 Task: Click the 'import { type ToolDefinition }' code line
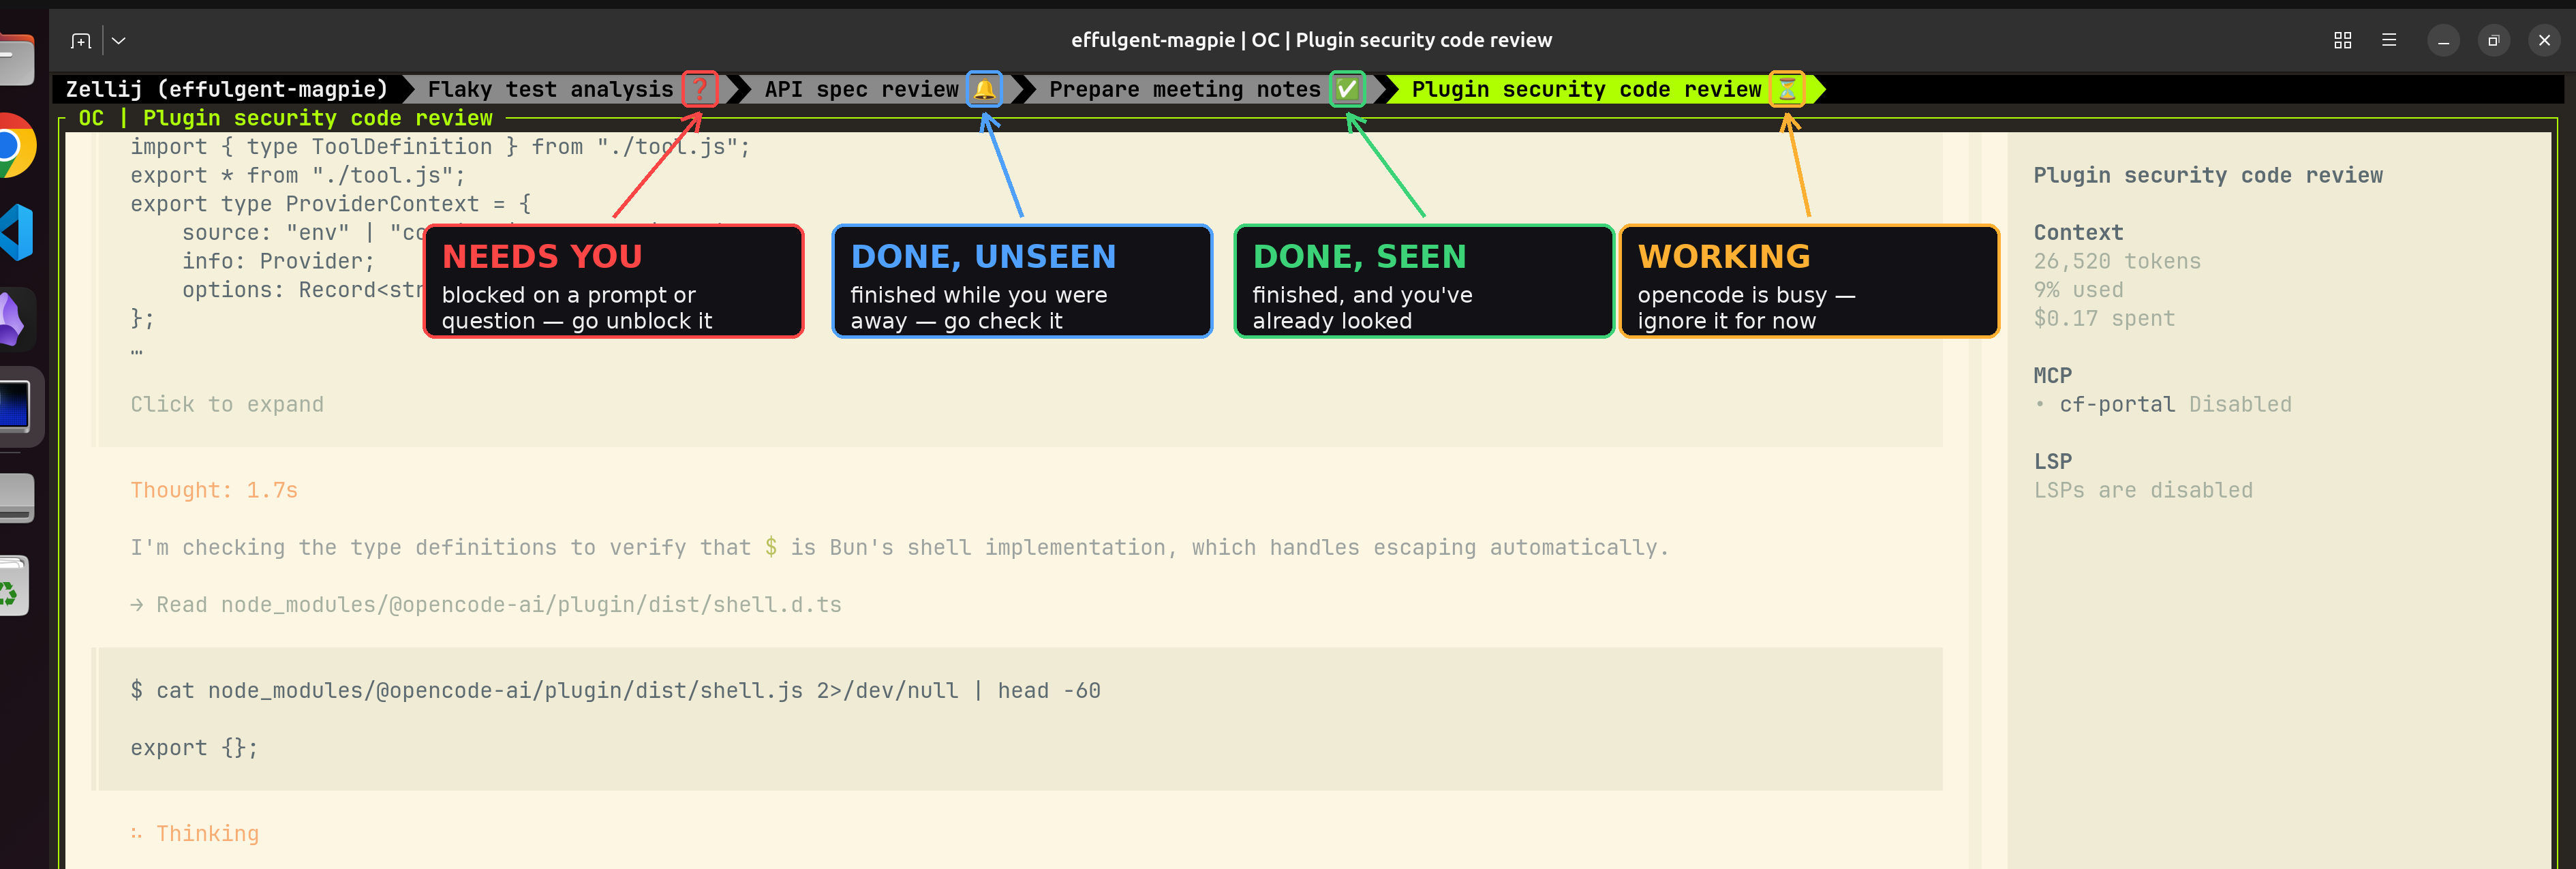(x=440, y=147)
